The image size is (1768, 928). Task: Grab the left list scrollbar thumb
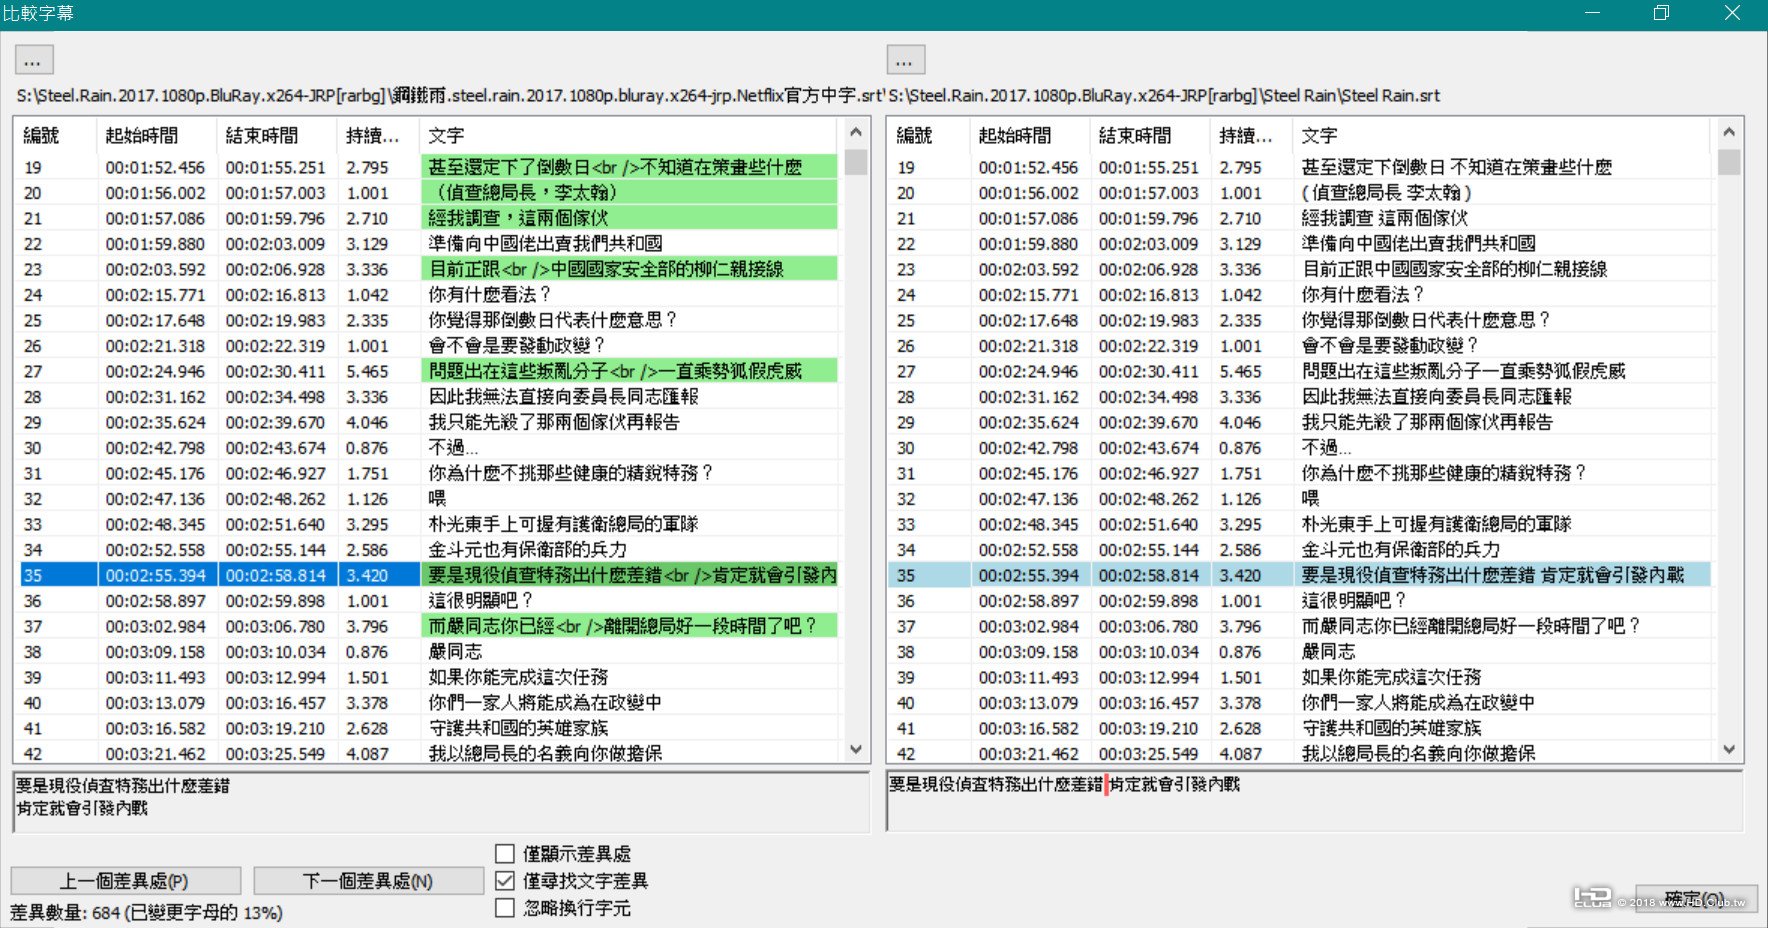[855, 162]
